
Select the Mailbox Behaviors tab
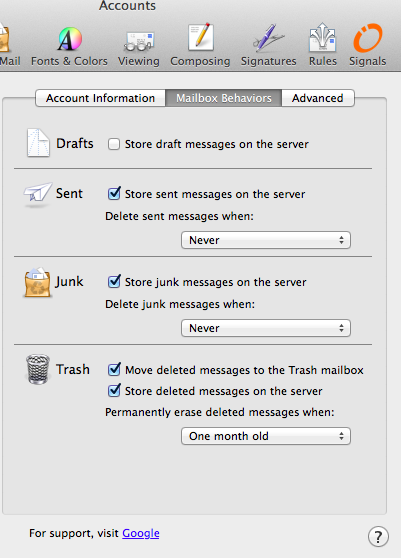[223, 98]
